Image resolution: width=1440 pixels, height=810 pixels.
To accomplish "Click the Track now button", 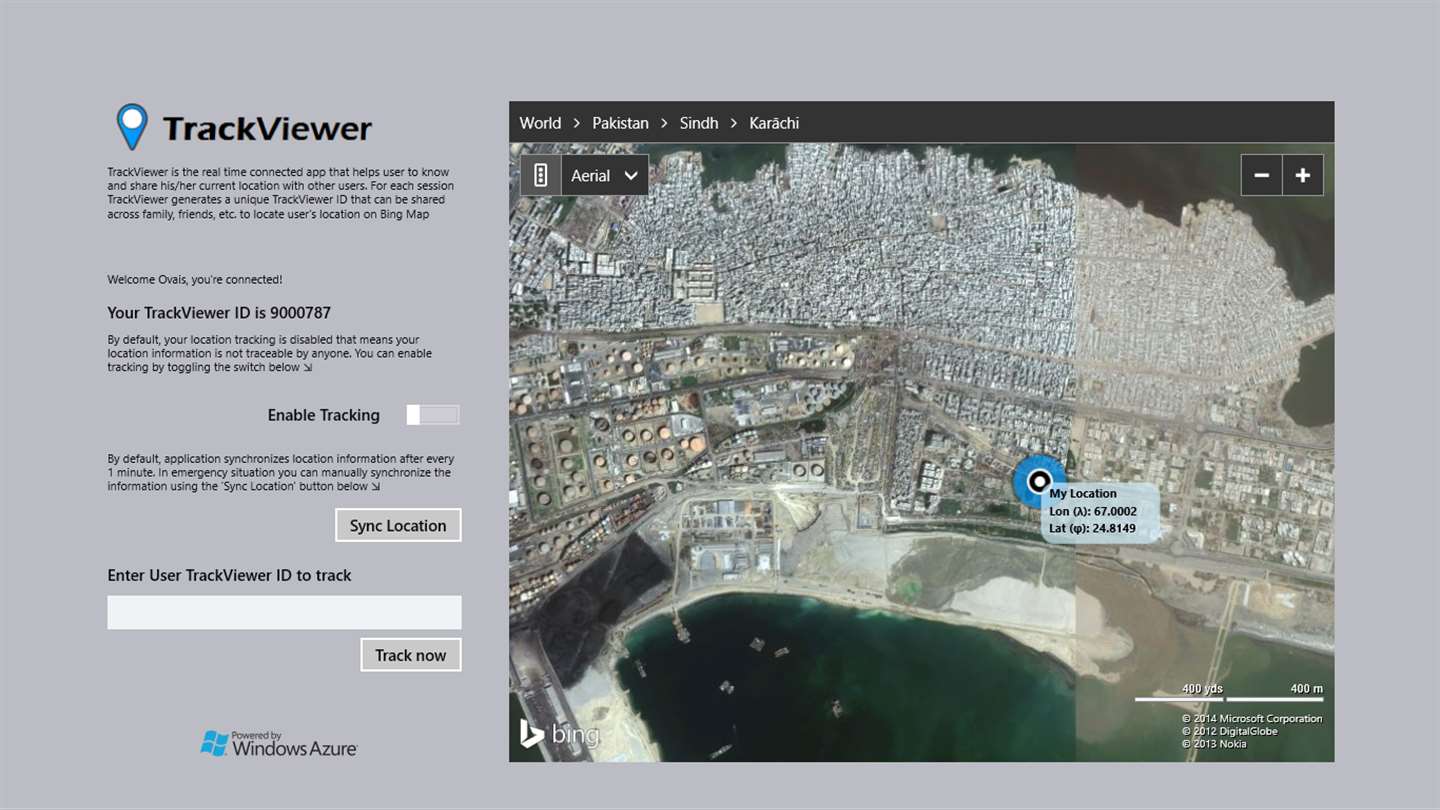I will pos(411,655).
